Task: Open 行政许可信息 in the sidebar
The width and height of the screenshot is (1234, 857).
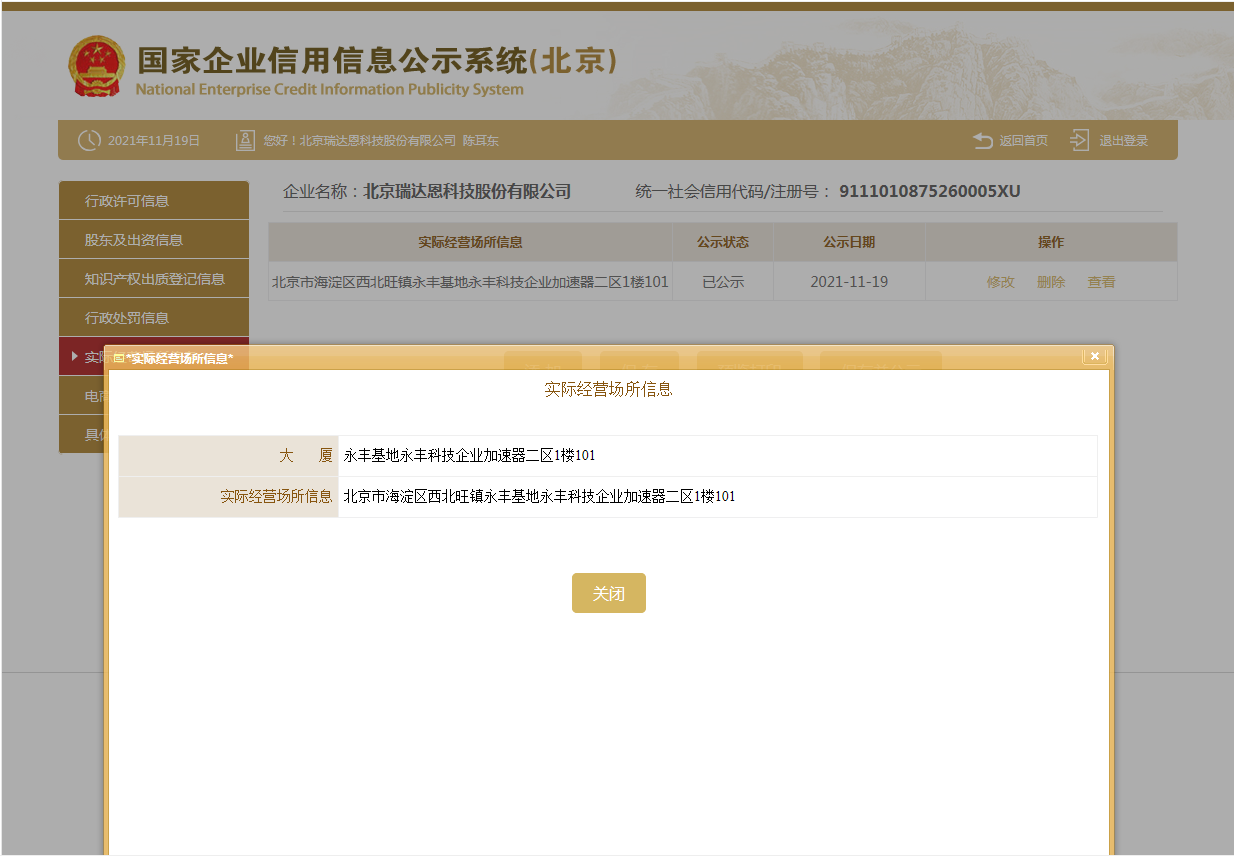Action: click(154, 201)
